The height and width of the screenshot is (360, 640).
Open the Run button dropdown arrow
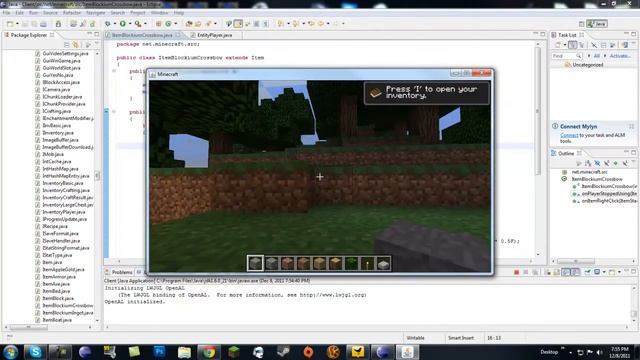point(130,24)
